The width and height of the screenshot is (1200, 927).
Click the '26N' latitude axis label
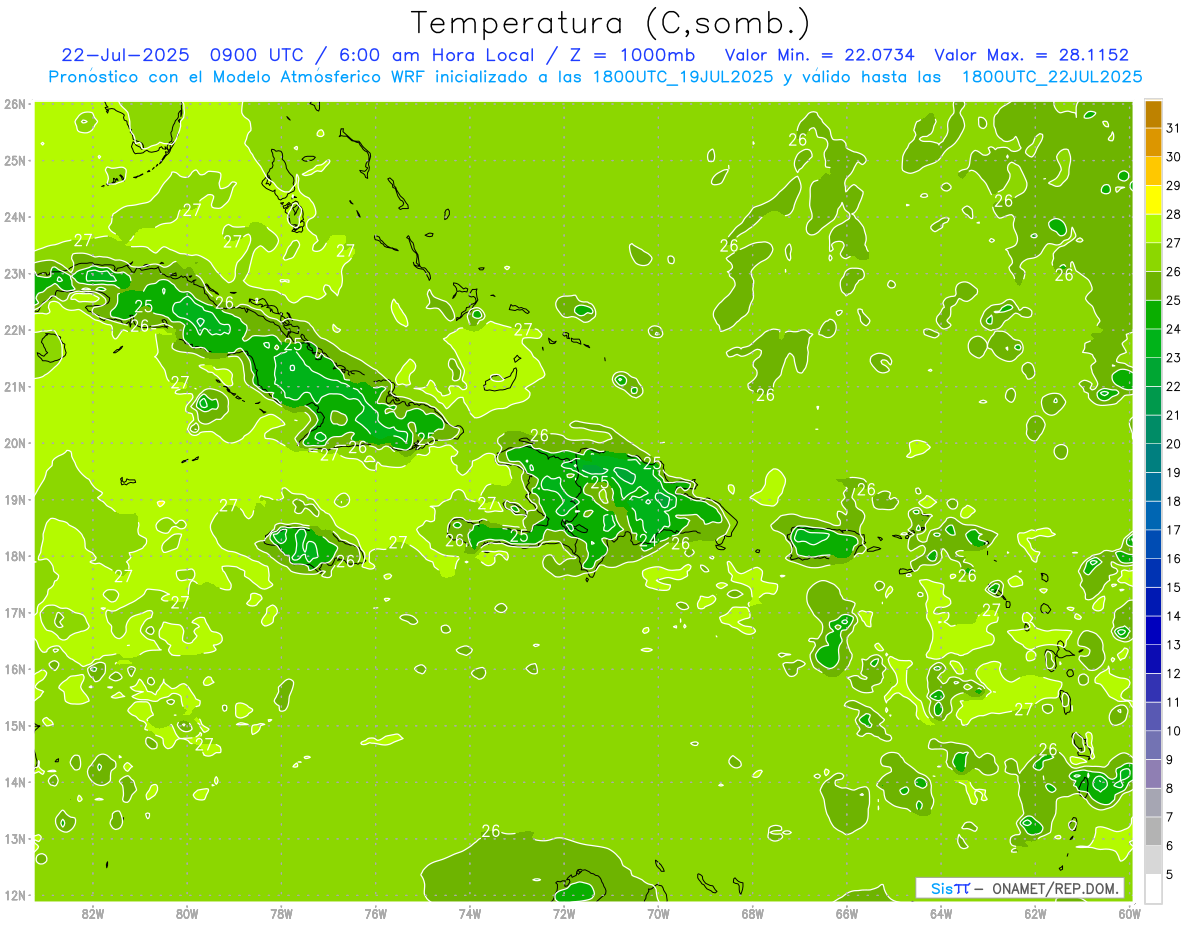[x=14, y=104]
